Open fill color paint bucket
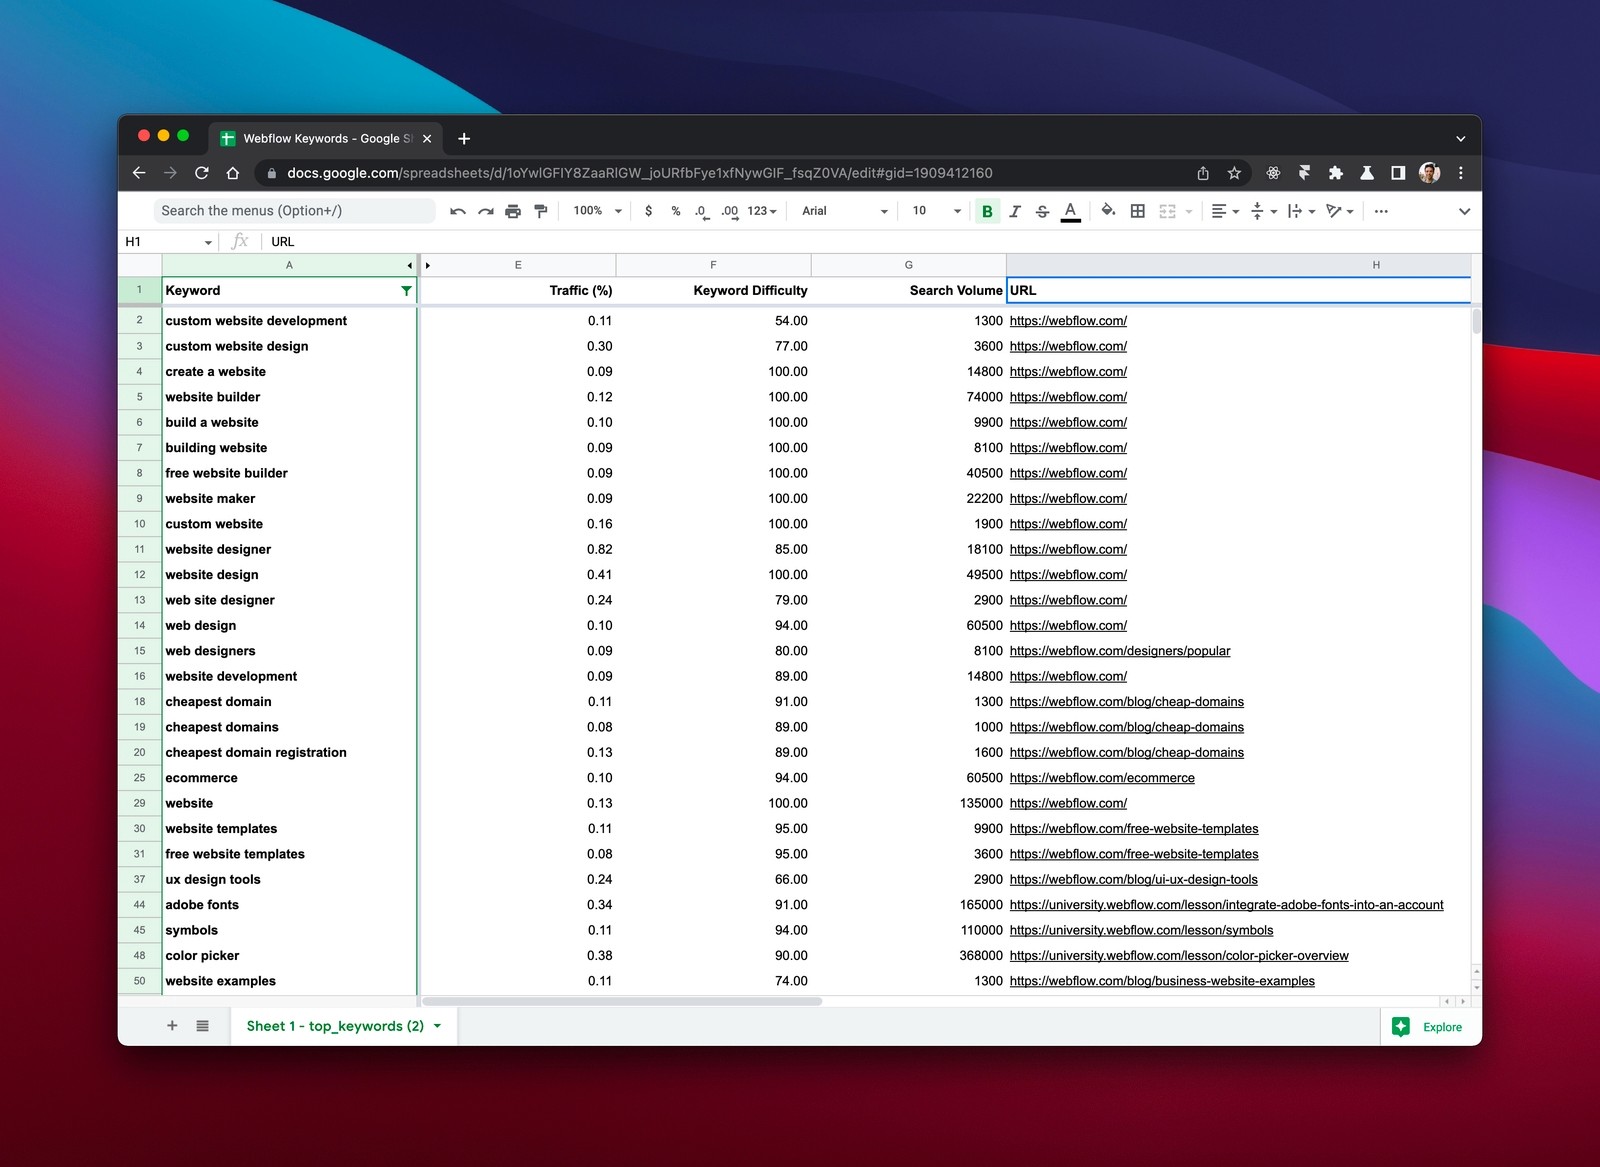 1108,211
